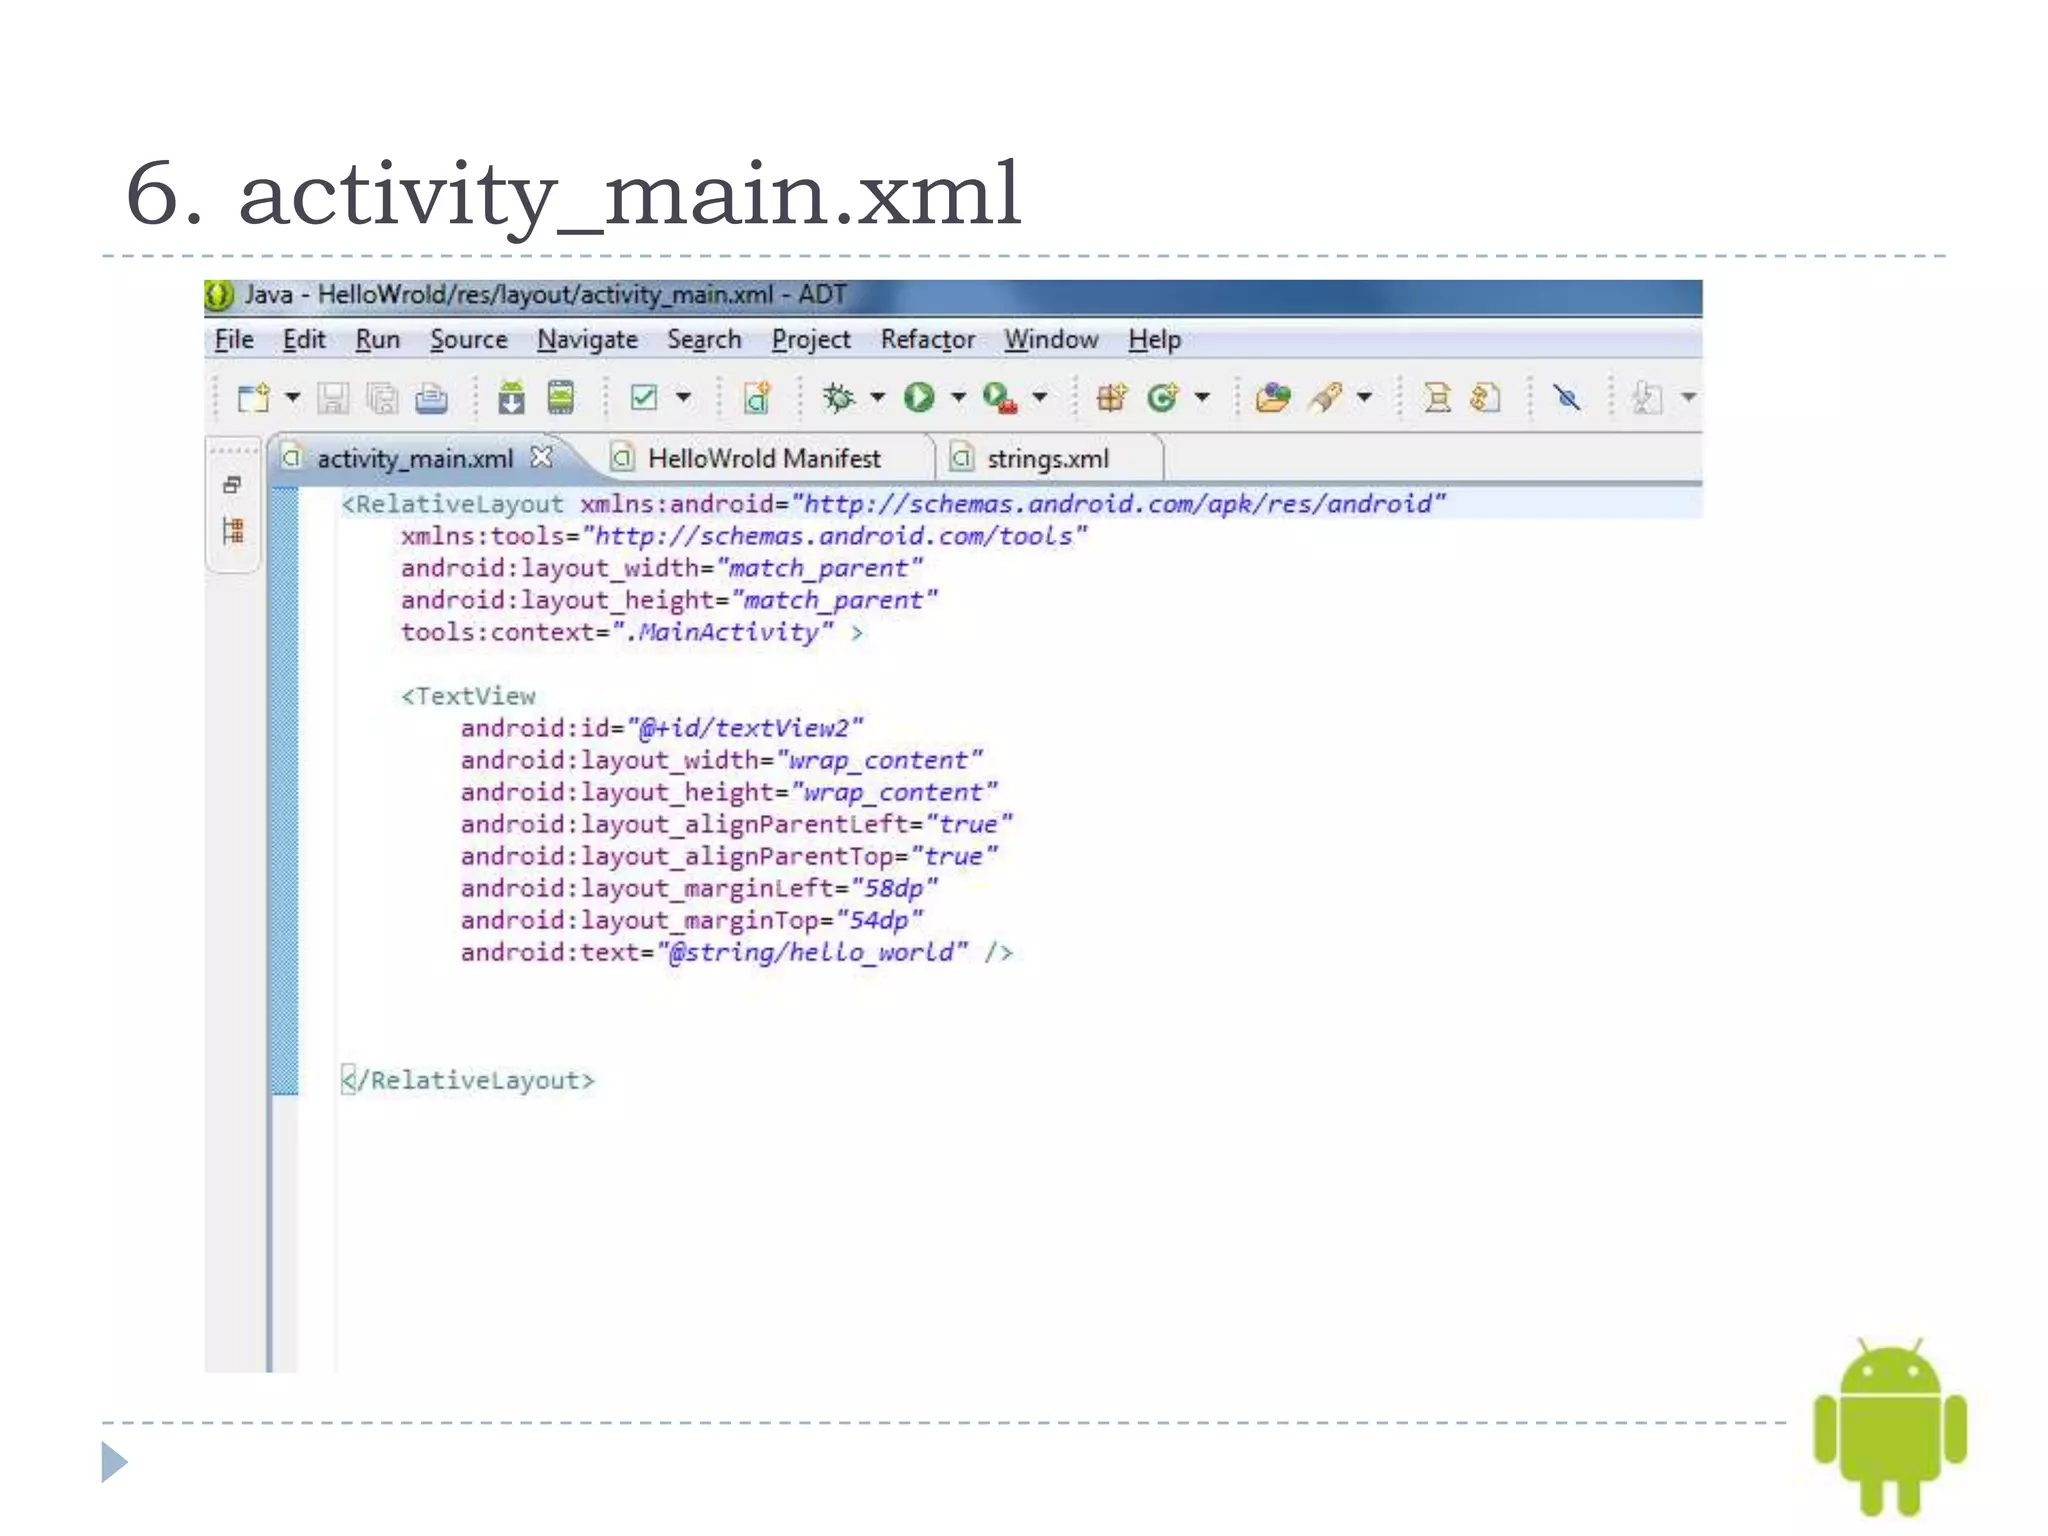Click the New file wizard icon
The height and width of the screenshot is (1536, 2048).
click(254, 398)
